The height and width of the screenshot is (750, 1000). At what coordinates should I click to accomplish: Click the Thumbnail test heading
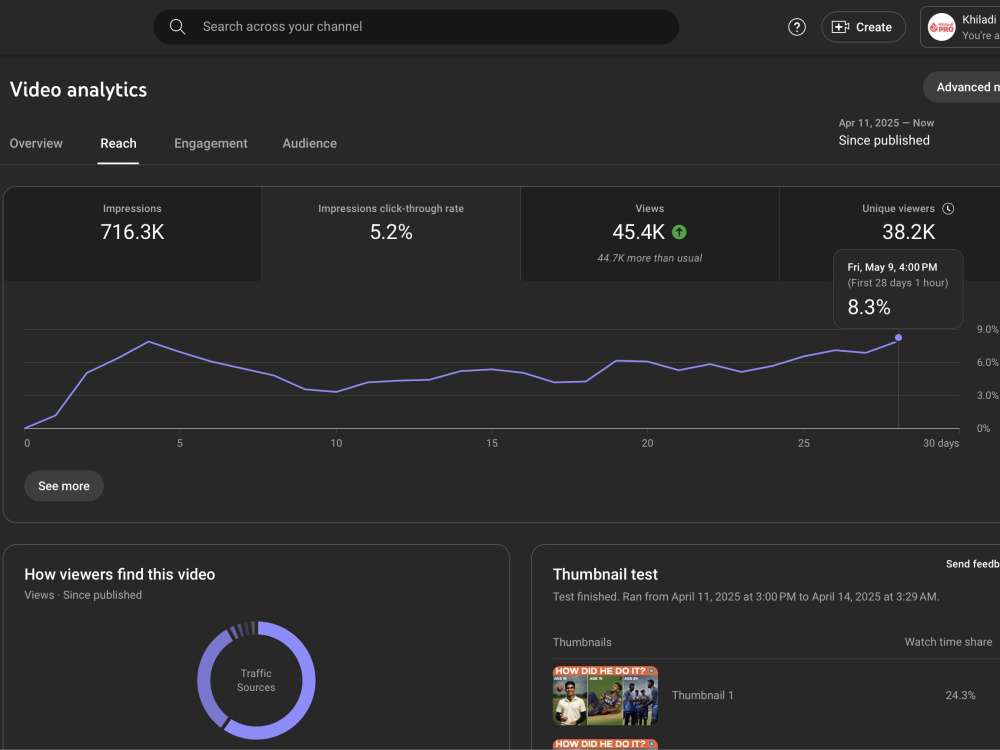605,574
